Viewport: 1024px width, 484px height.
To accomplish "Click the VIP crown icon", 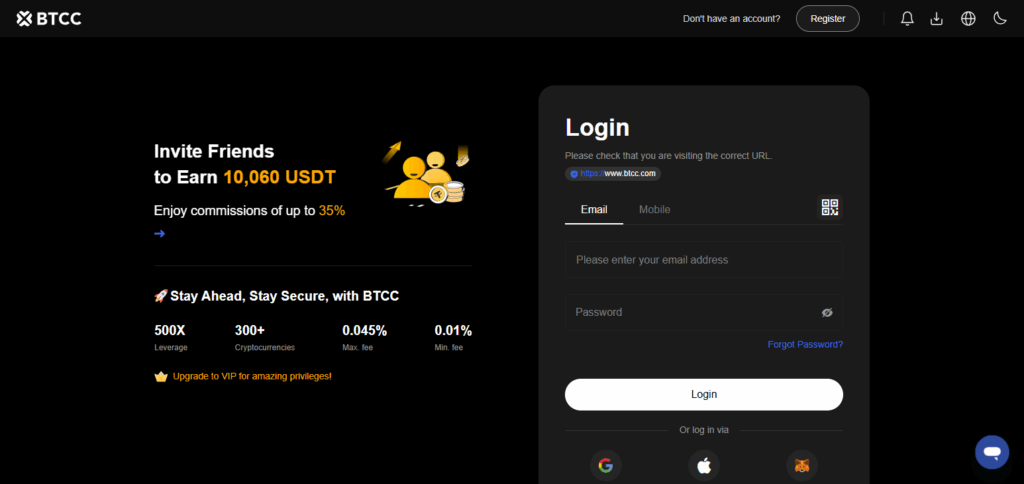I will pyautogui.click(x=161, y=377).
